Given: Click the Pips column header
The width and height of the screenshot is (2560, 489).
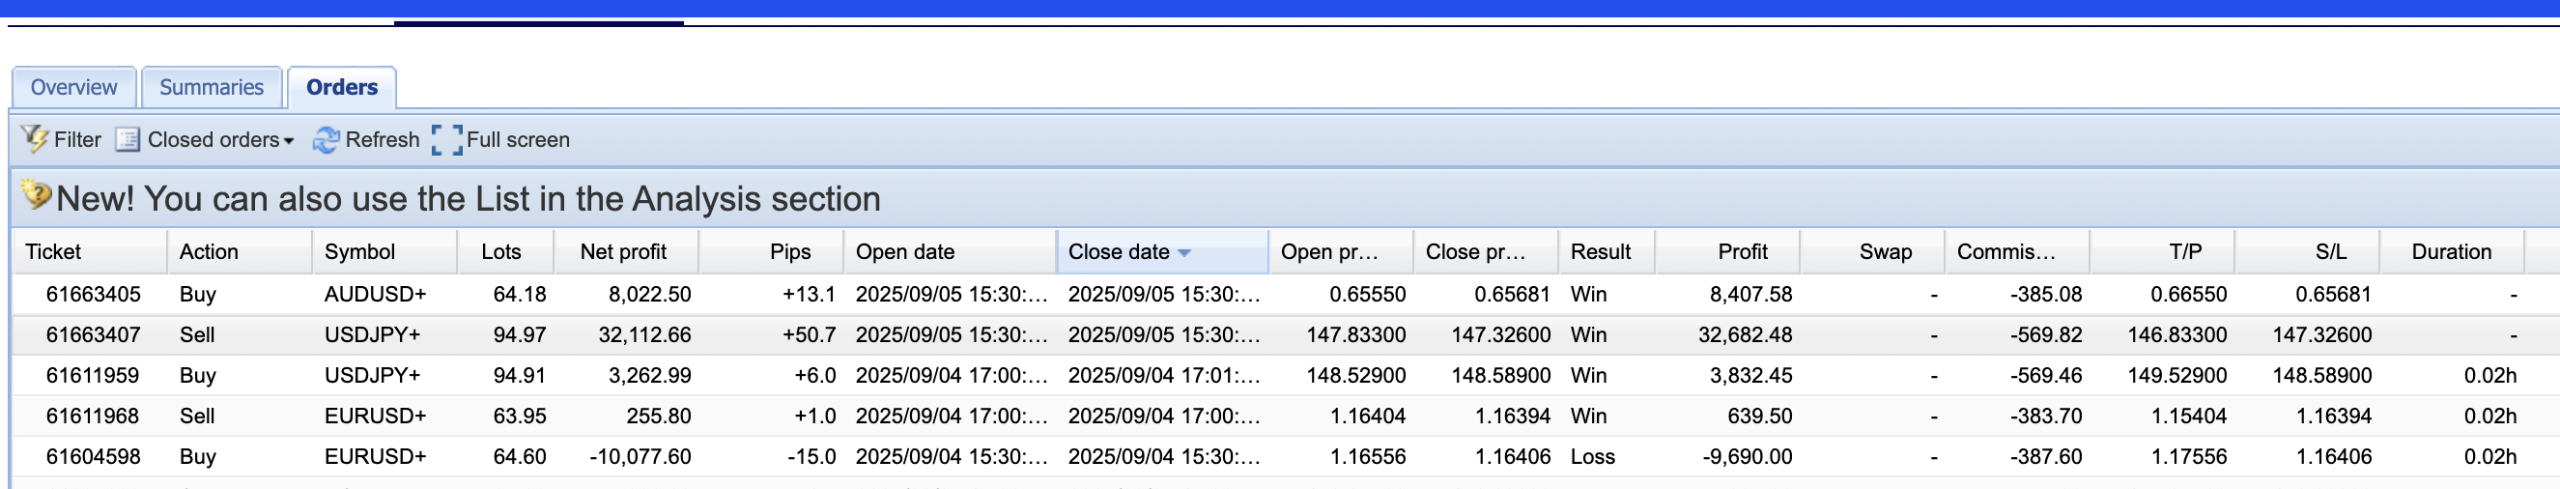Looking at the screenshot, I should [x=790, y=252].
